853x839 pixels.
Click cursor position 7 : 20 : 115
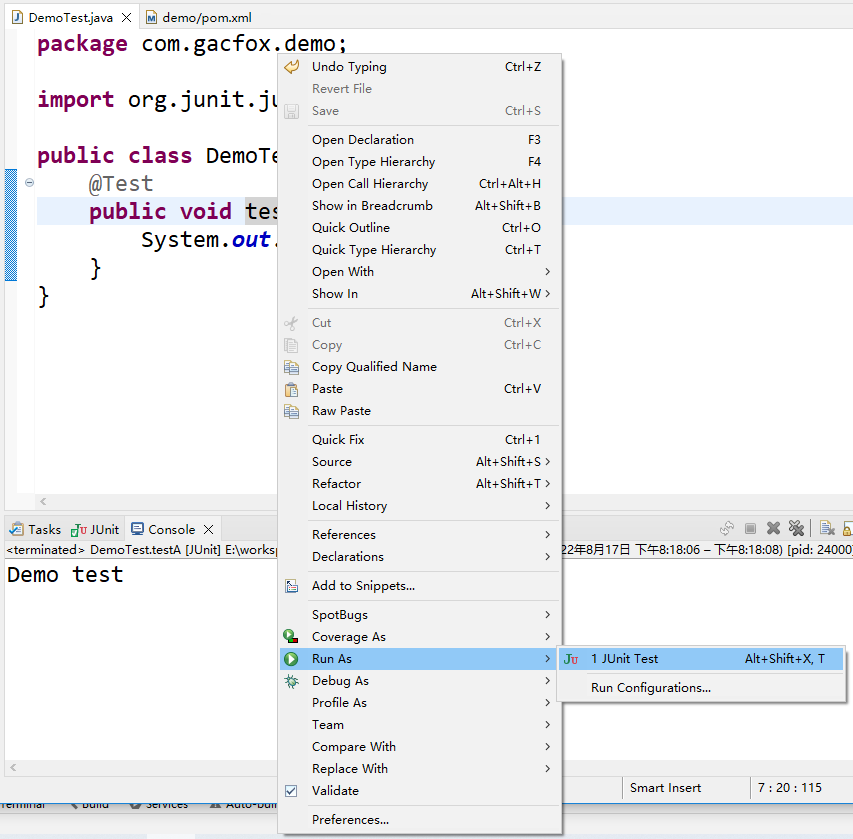789,788
